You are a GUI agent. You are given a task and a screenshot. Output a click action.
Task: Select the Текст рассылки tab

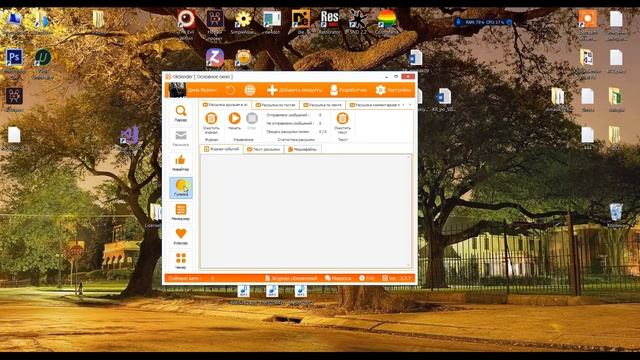(263, 149)
